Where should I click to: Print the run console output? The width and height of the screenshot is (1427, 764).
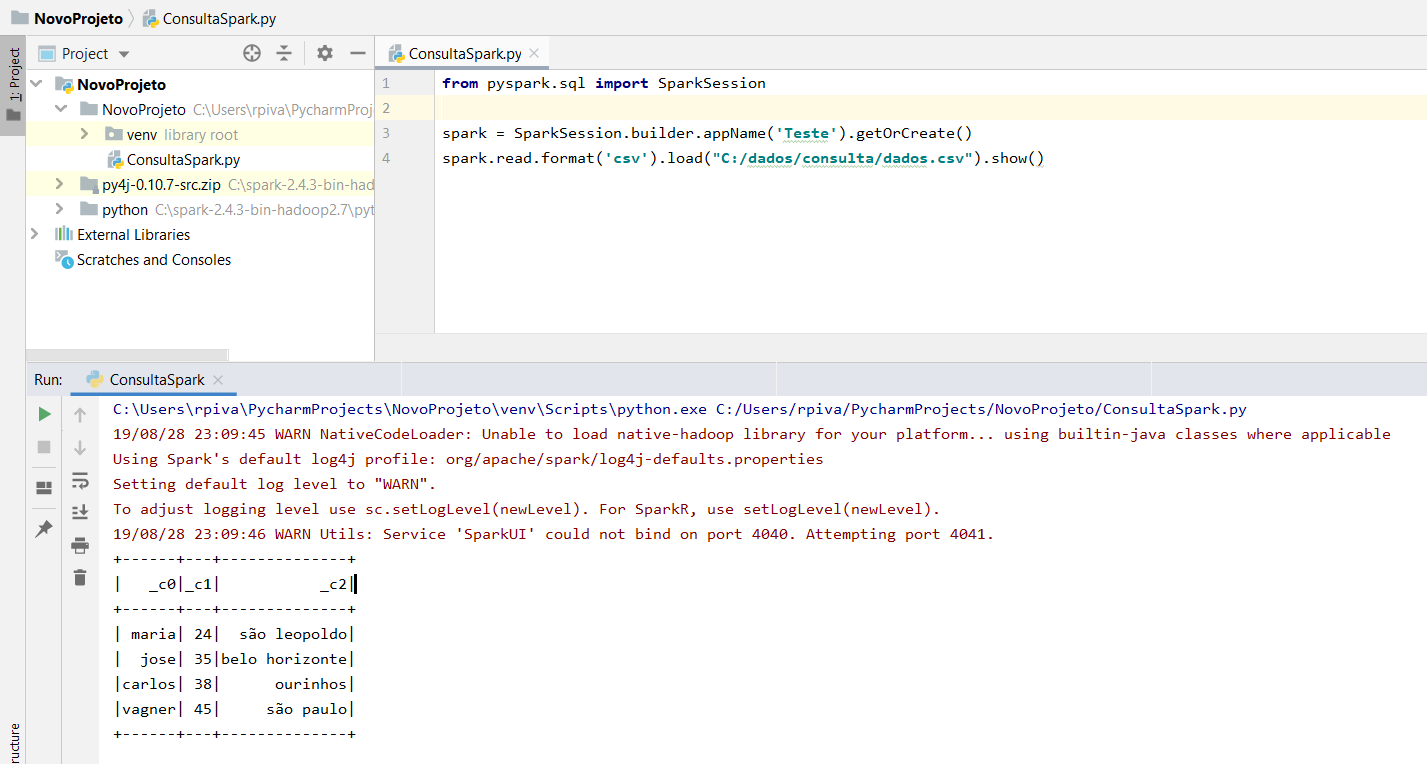[x=79, y=545]
